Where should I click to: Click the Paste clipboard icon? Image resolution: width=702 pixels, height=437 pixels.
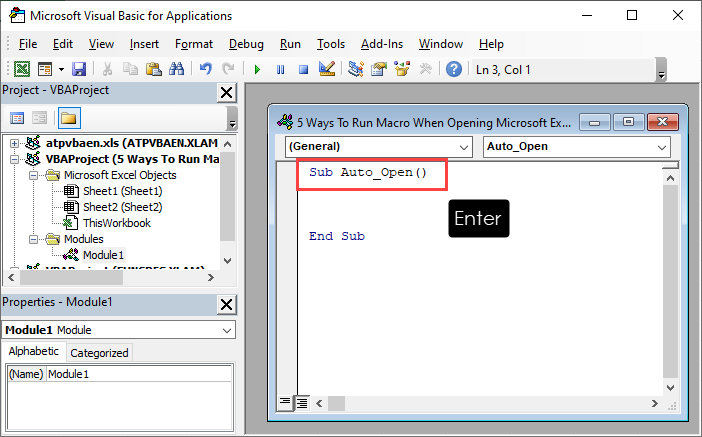pos(154,69)
